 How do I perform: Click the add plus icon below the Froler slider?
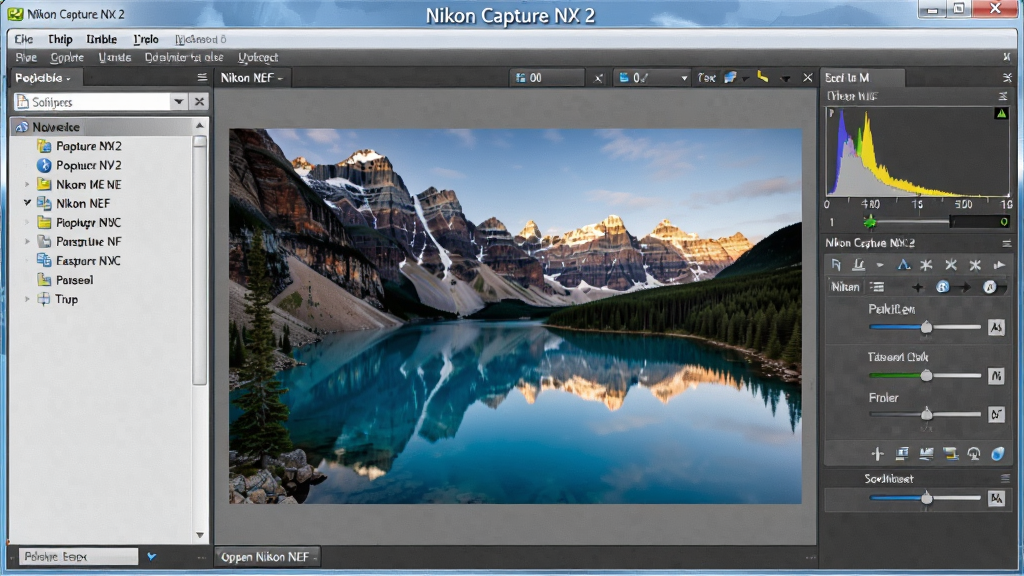tap(877, 454)
